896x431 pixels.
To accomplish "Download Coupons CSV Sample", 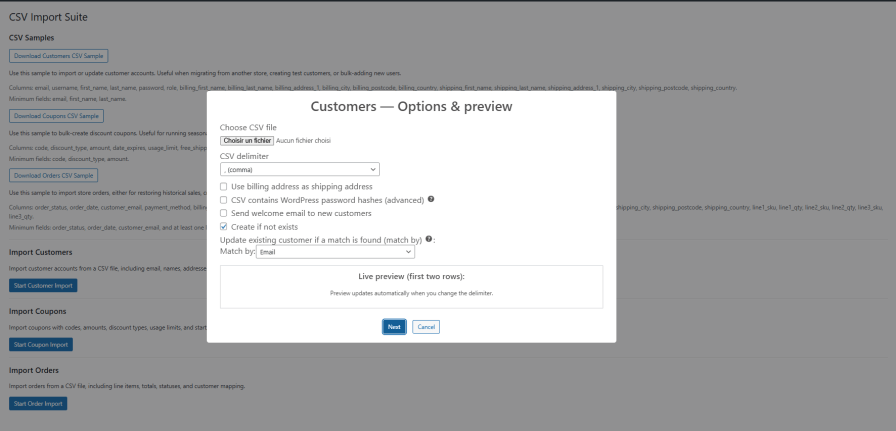I will (x=56, y=116).
